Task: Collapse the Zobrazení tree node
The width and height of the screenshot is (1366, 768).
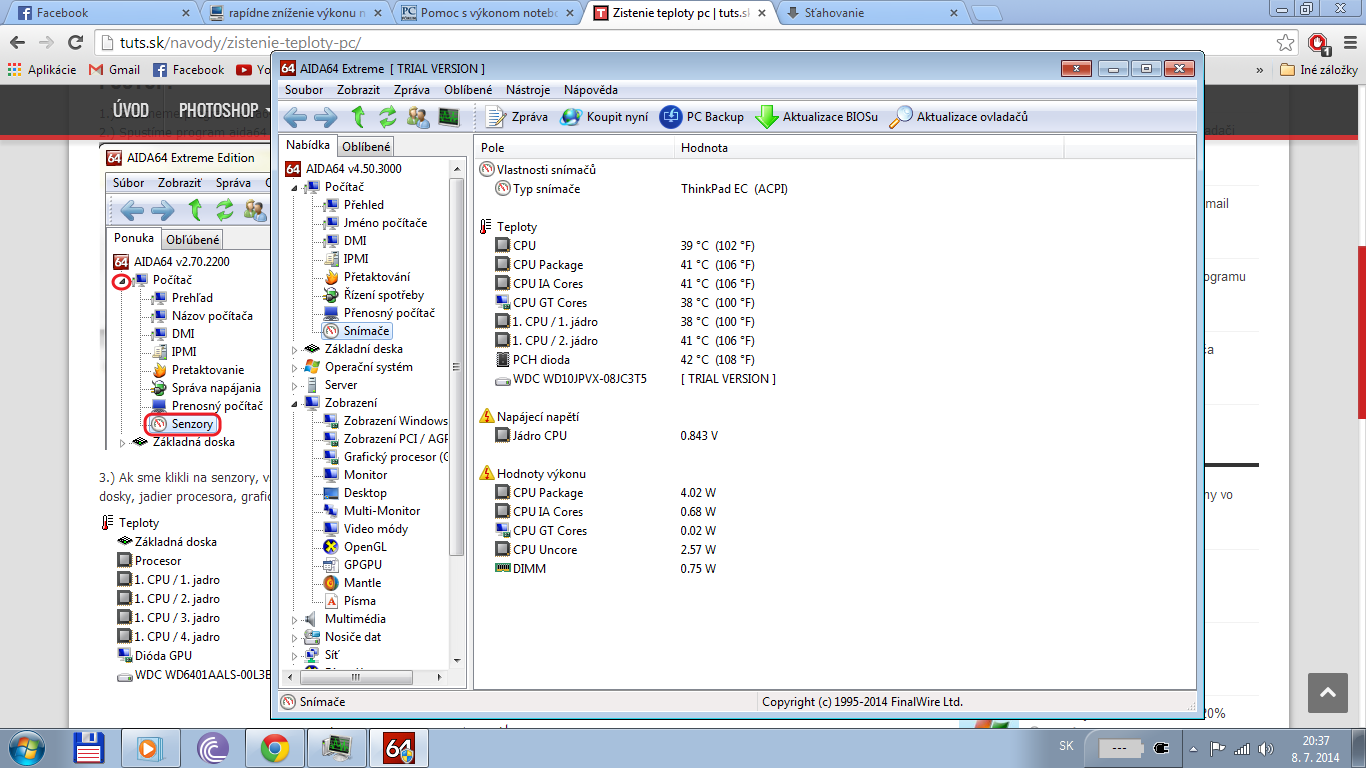Action: [x=295, y=403]
